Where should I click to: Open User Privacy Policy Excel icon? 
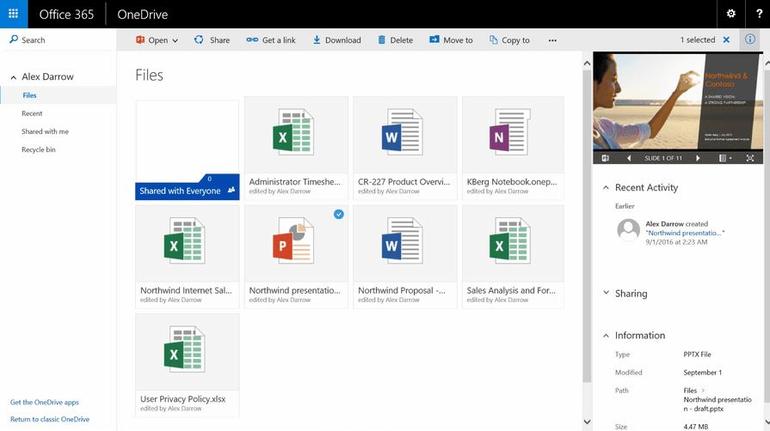point(185,350)
